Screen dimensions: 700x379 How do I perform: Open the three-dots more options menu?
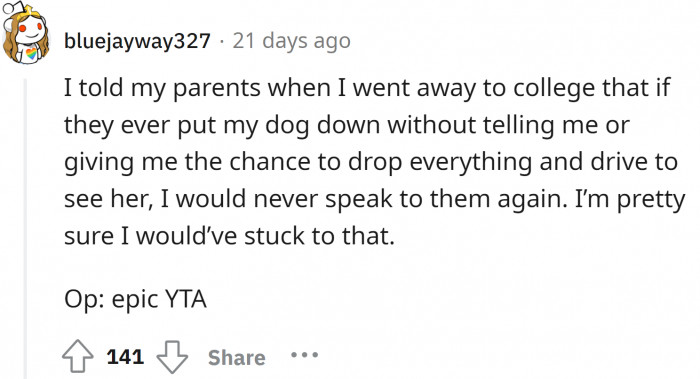pos(304,355)
